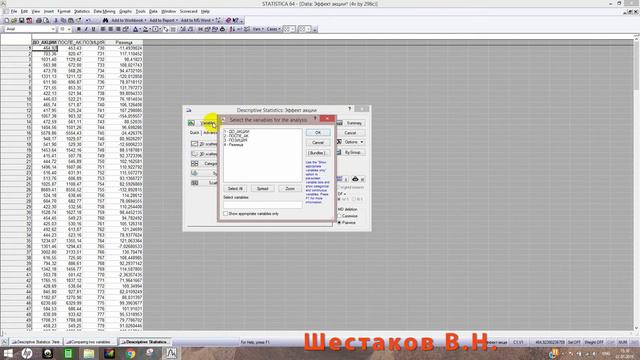Click the Разница column header

(124, 42)
